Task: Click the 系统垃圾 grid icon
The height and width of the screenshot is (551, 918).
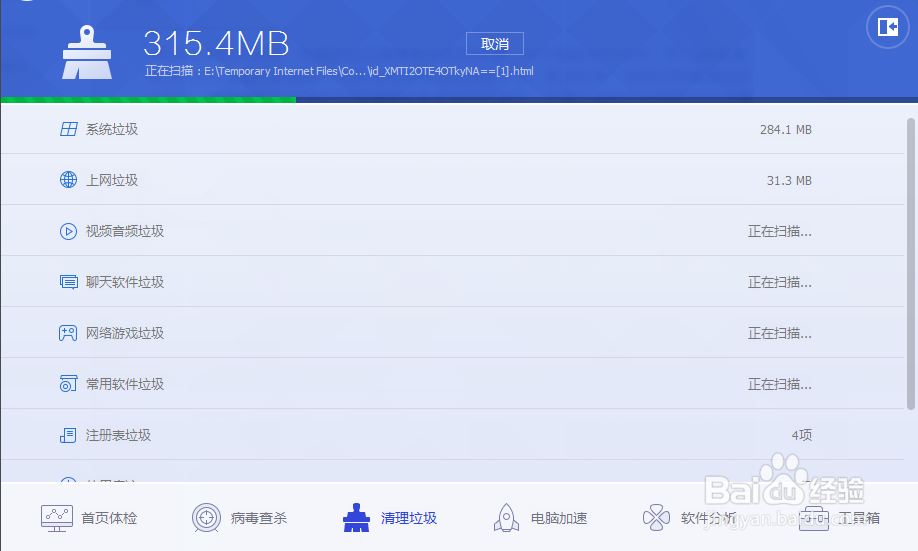Action: (68, 129)
